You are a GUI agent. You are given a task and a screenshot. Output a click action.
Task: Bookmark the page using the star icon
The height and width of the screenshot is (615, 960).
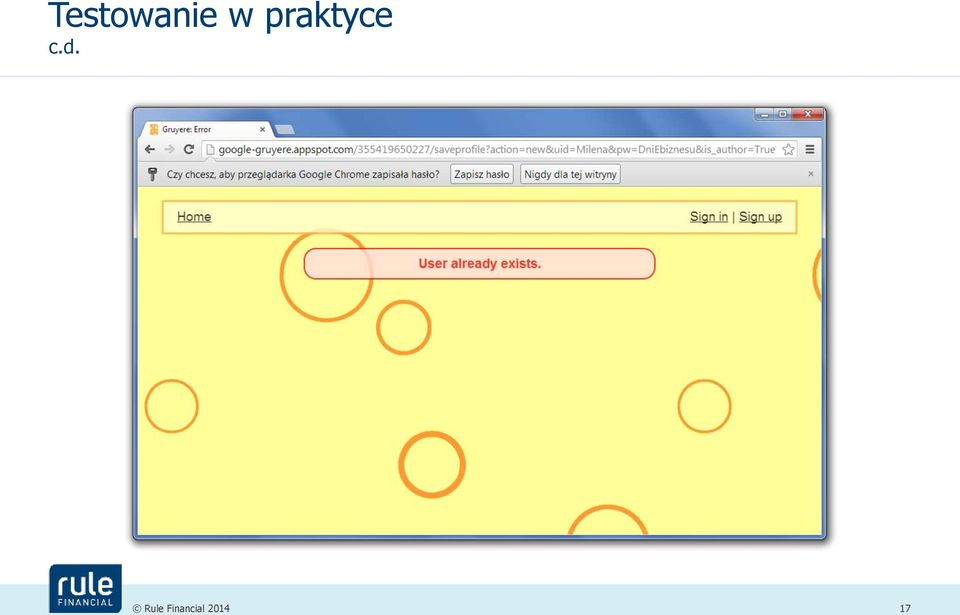[x=789, y=149]
